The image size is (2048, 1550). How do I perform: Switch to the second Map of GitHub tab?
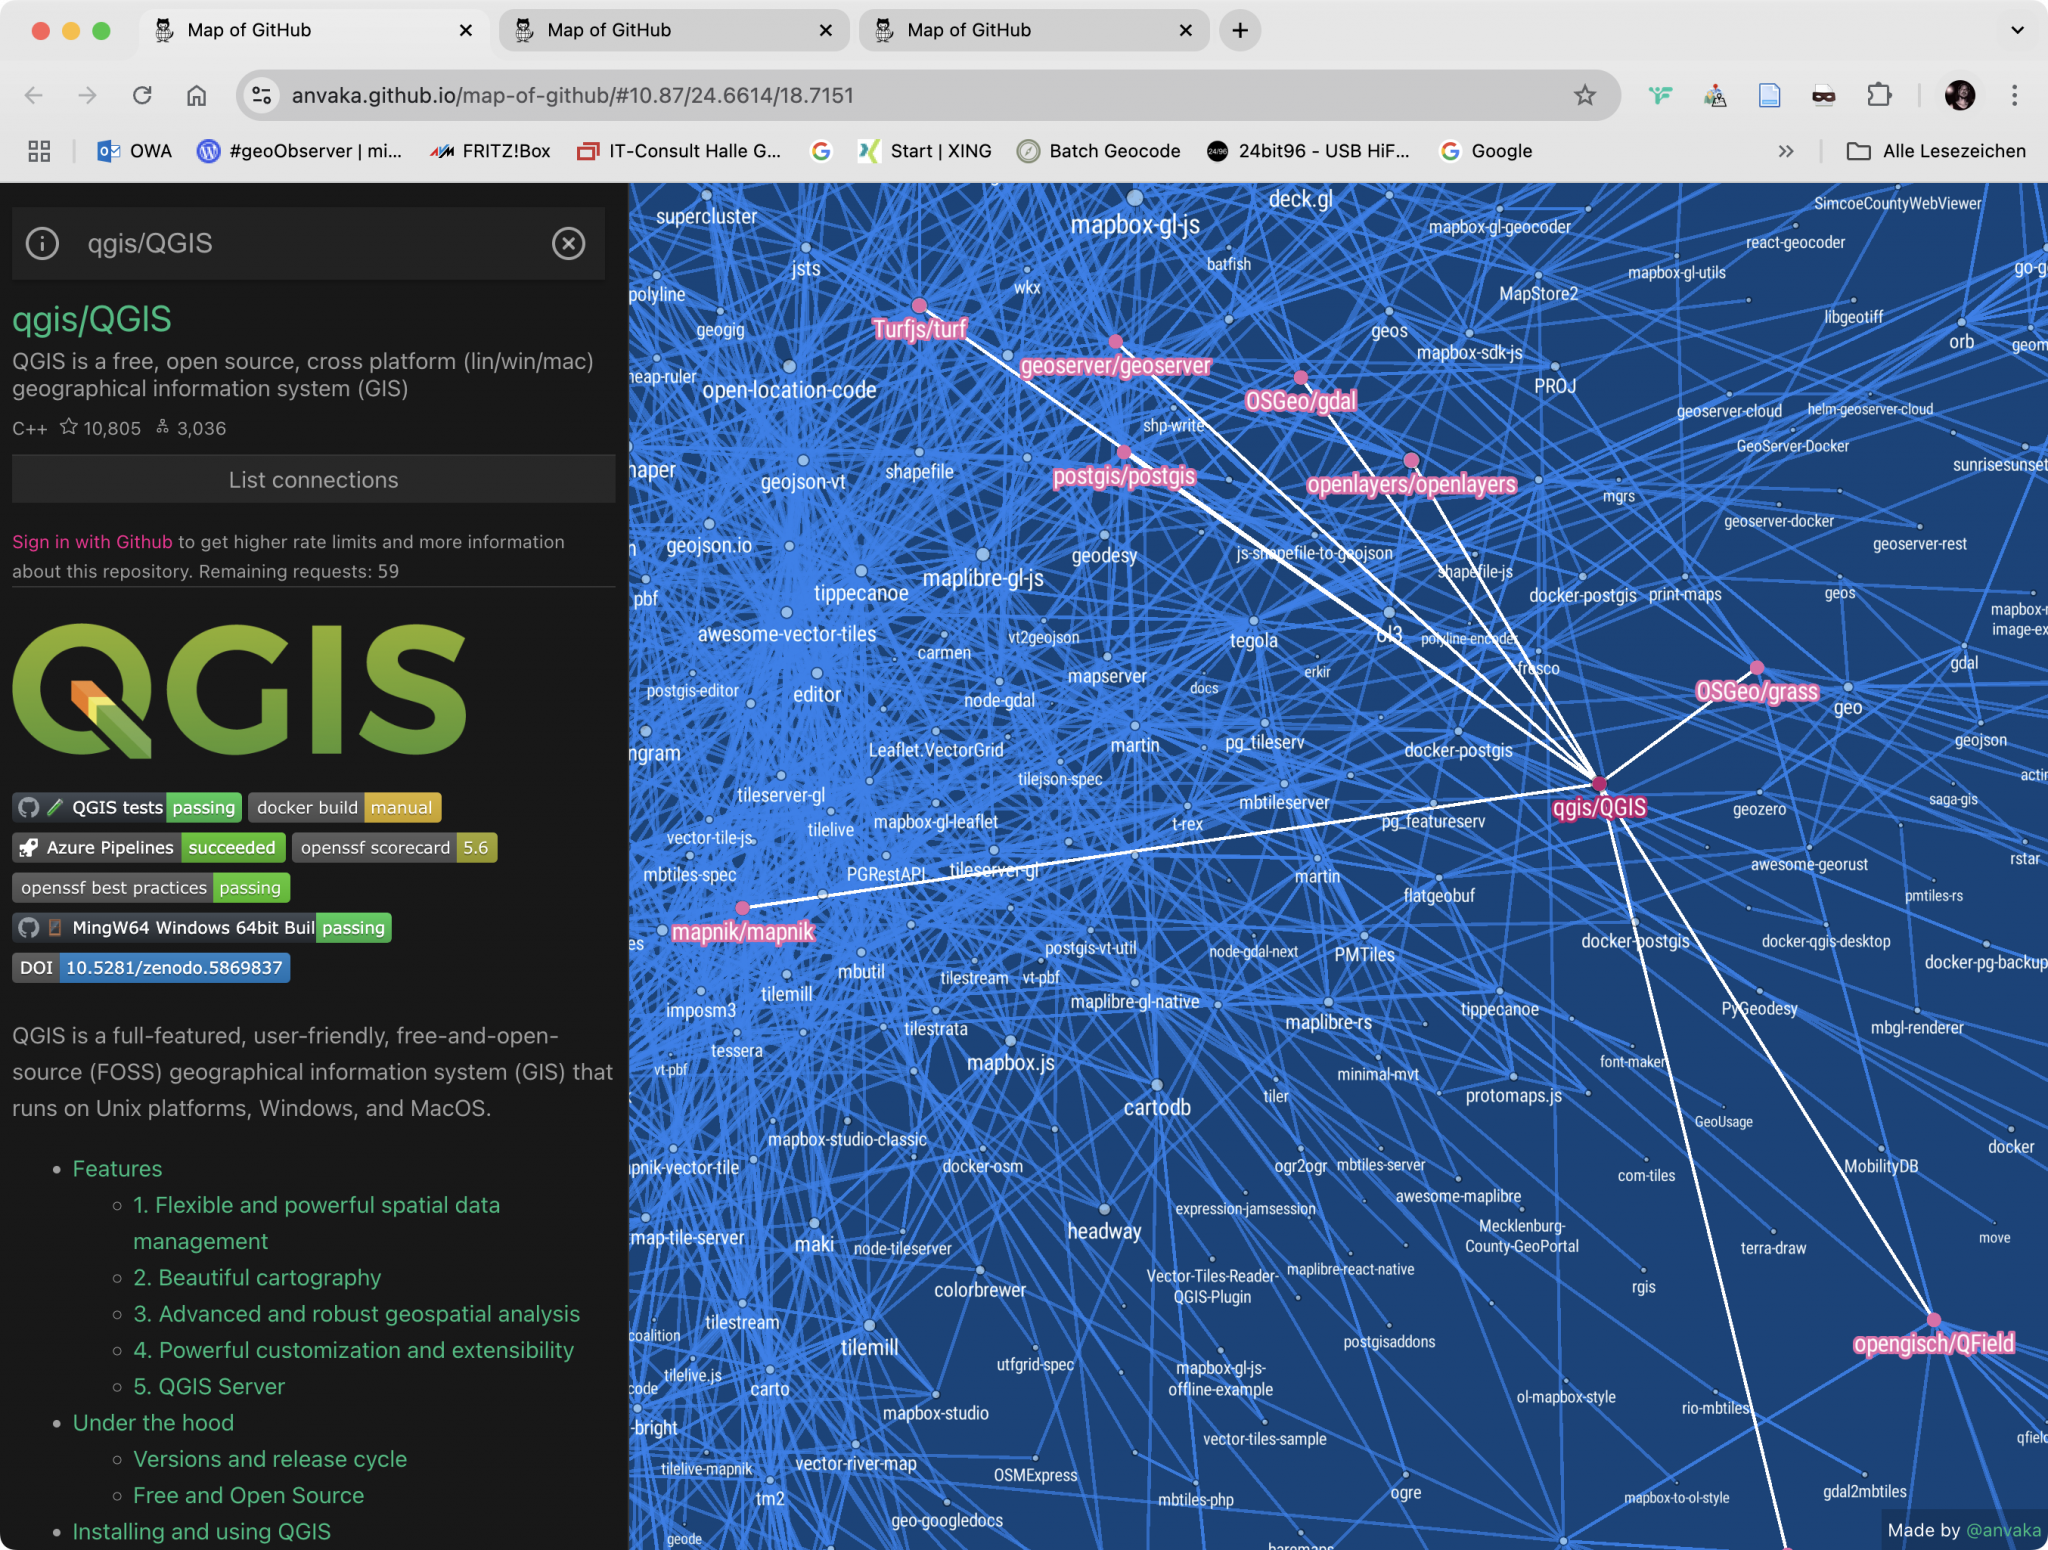(x=674, y=30)
